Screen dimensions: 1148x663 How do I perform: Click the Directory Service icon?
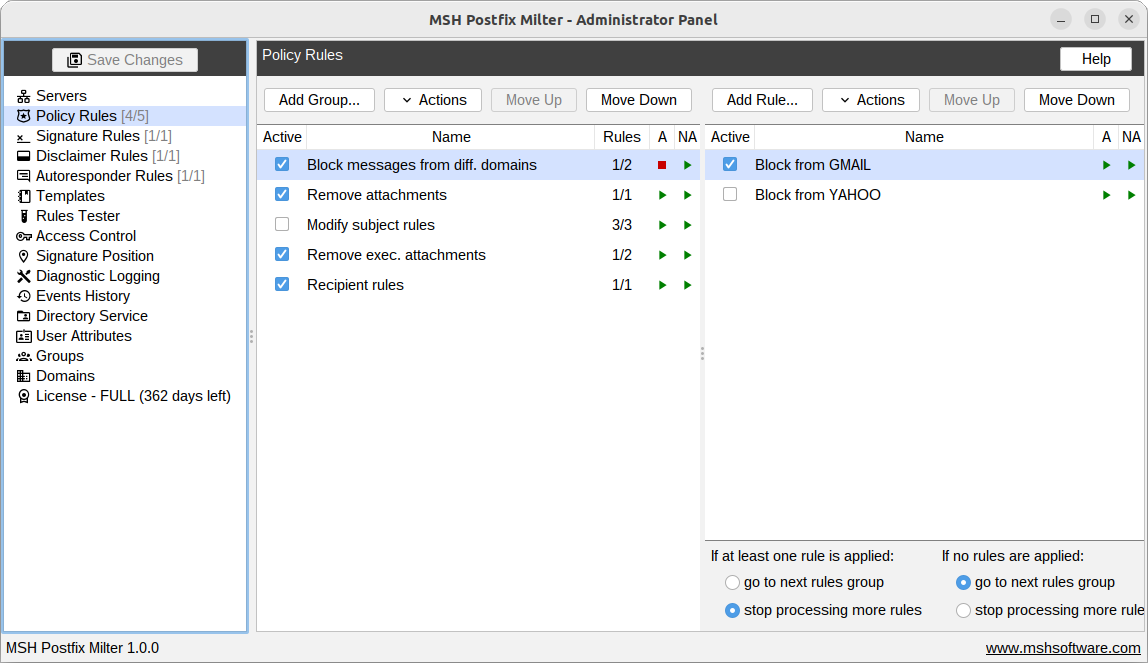[23, 316]
